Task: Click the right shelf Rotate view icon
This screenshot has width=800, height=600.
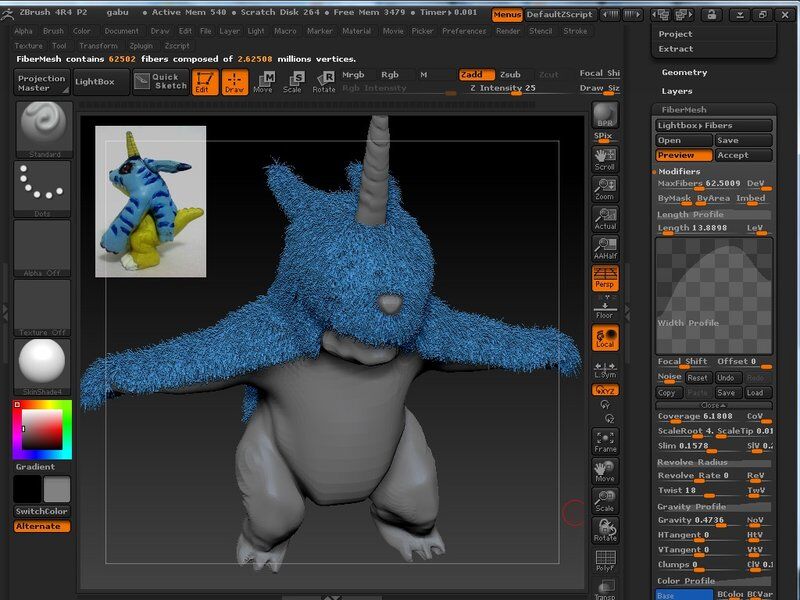Action: click(605, 530)
